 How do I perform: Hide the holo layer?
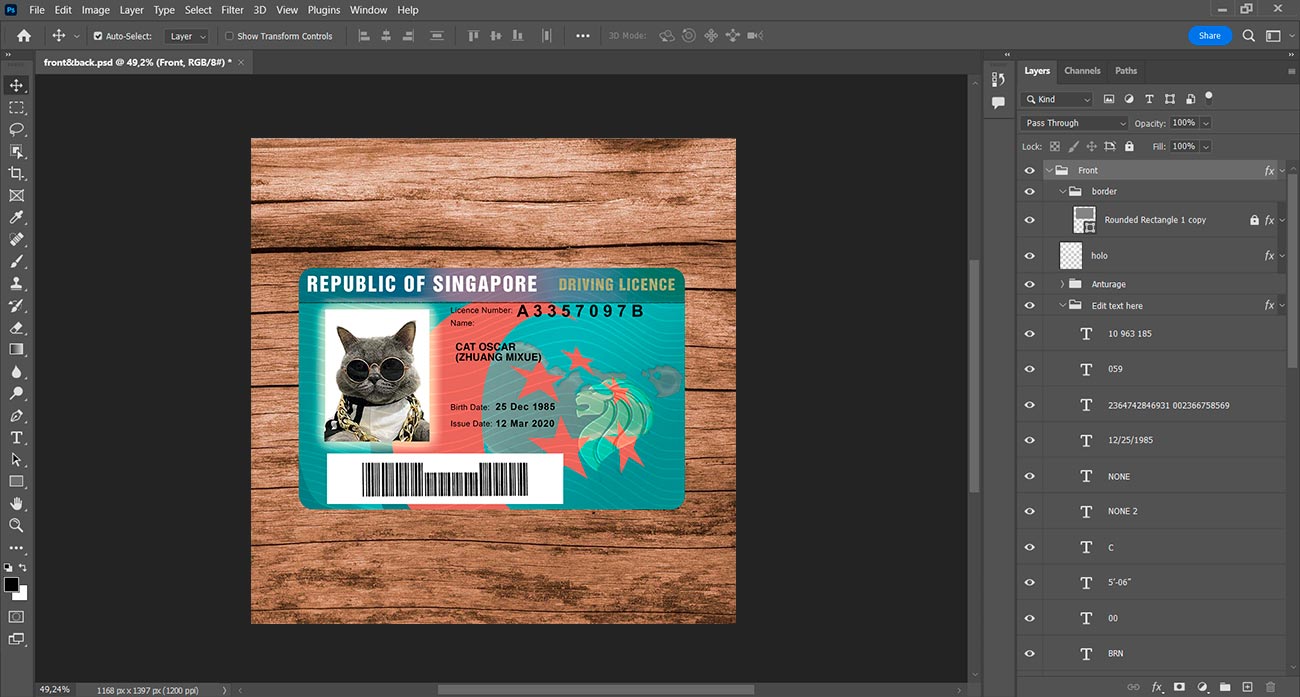(x=1030, y=256)
